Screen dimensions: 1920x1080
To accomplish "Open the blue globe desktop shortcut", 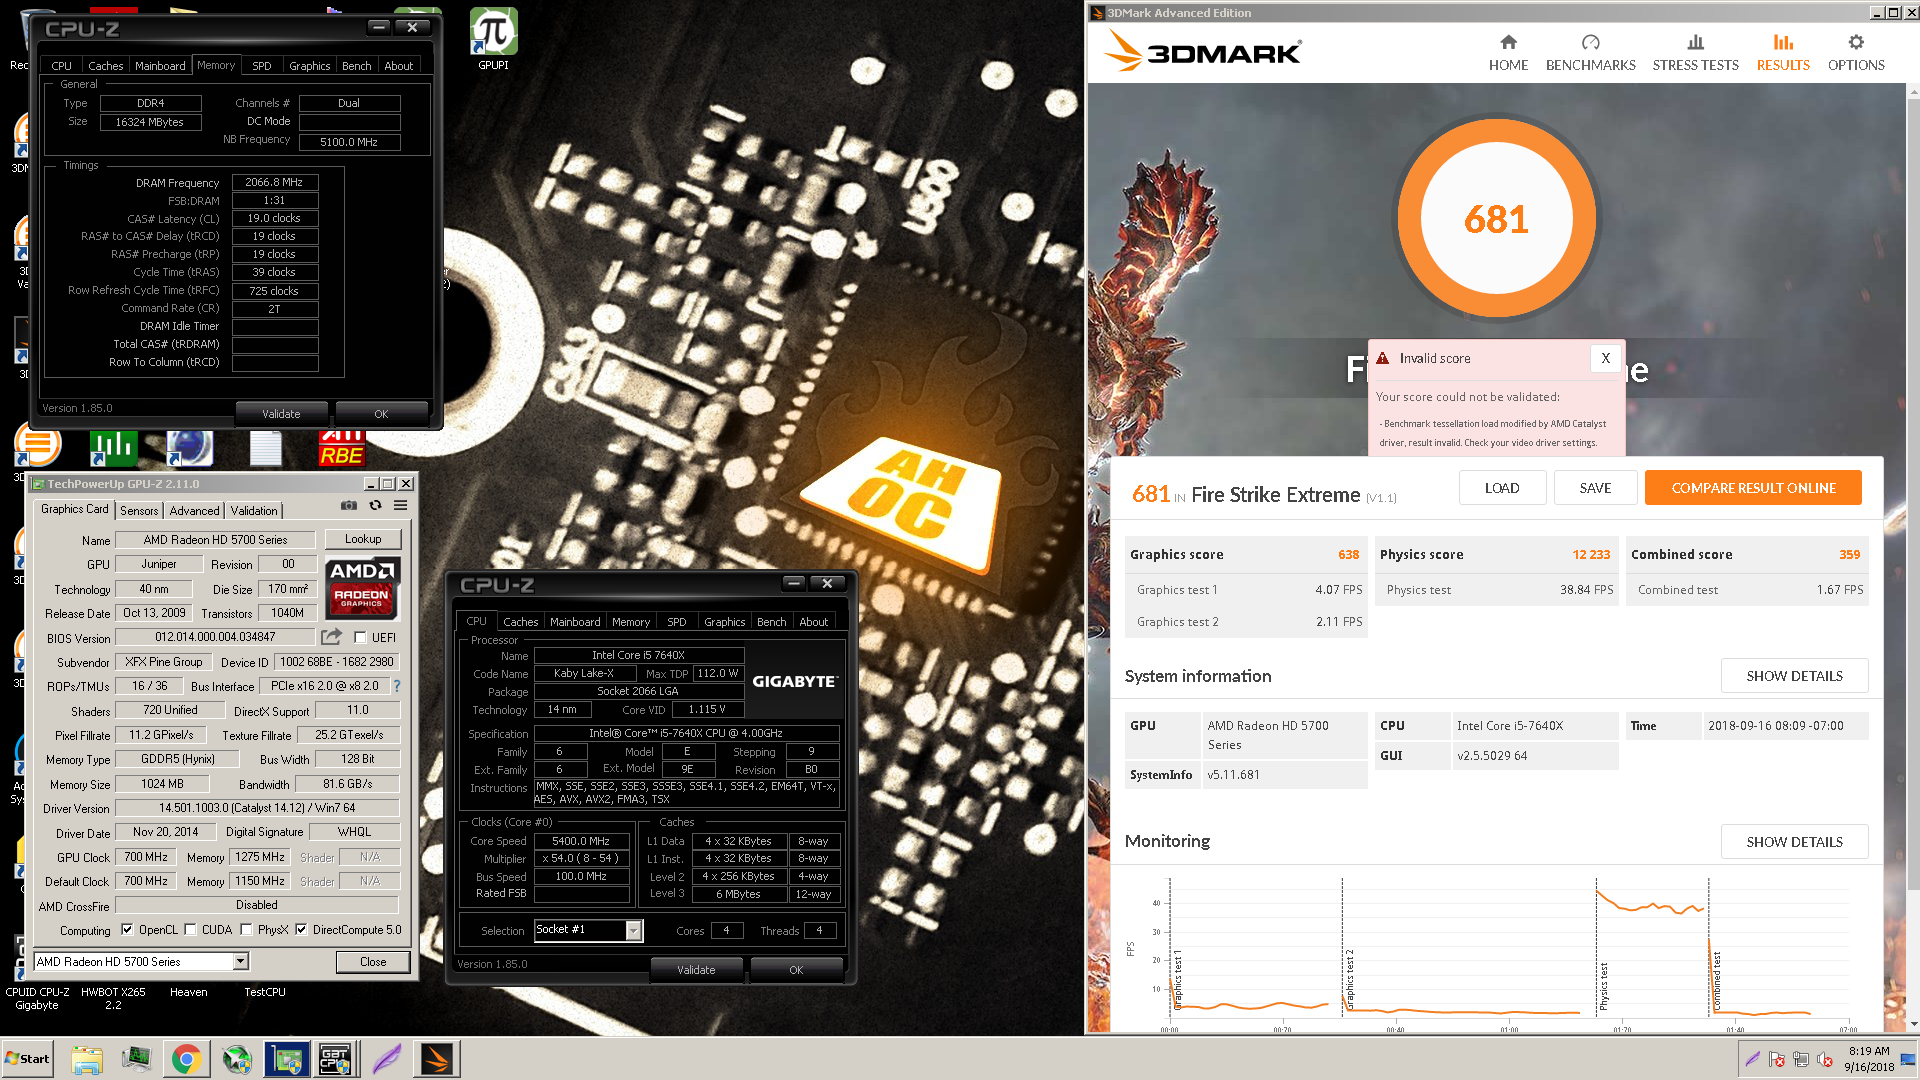I will tap(189, 448).
